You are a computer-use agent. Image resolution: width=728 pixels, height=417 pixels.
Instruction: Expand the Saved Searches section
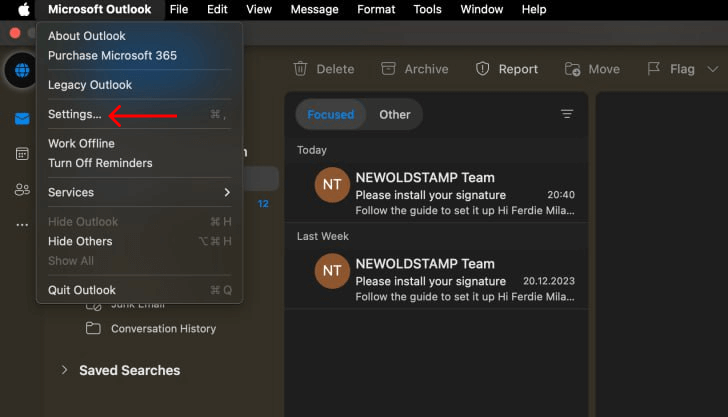65,370
